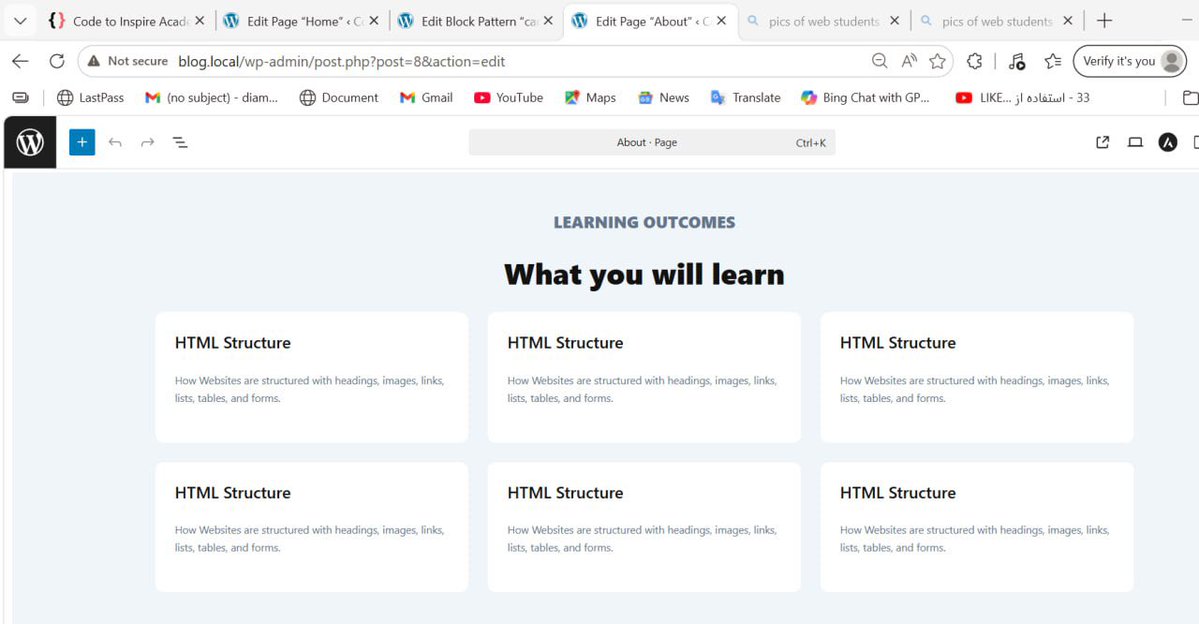Close the Edit Page "About" tab
This screenshot has height=624, width=1199.
pos(721,21)
